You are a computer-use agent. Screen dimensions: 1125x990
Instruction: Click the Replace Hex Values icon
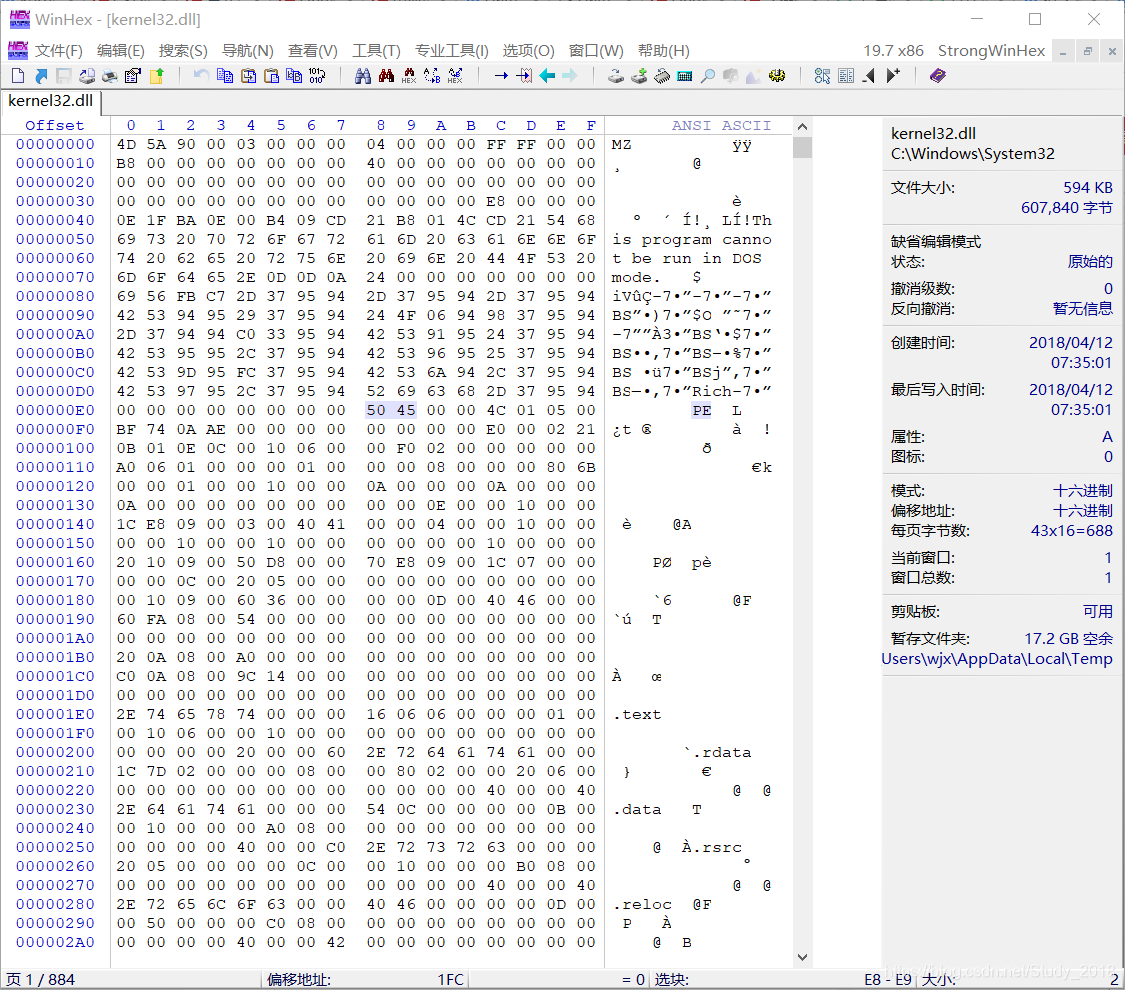[x=455, y=75]
